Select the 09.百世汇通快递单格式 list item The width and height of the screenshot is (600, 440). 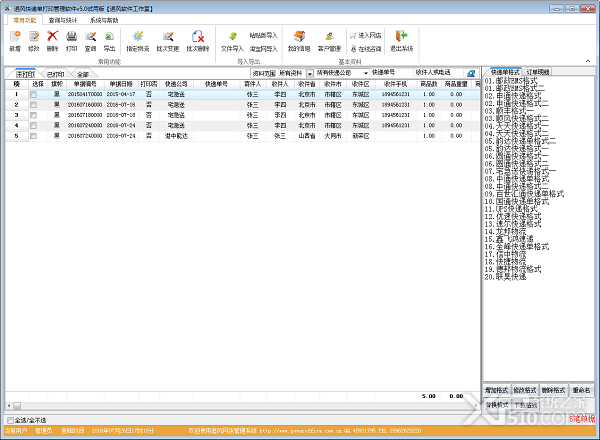[524, 194]
